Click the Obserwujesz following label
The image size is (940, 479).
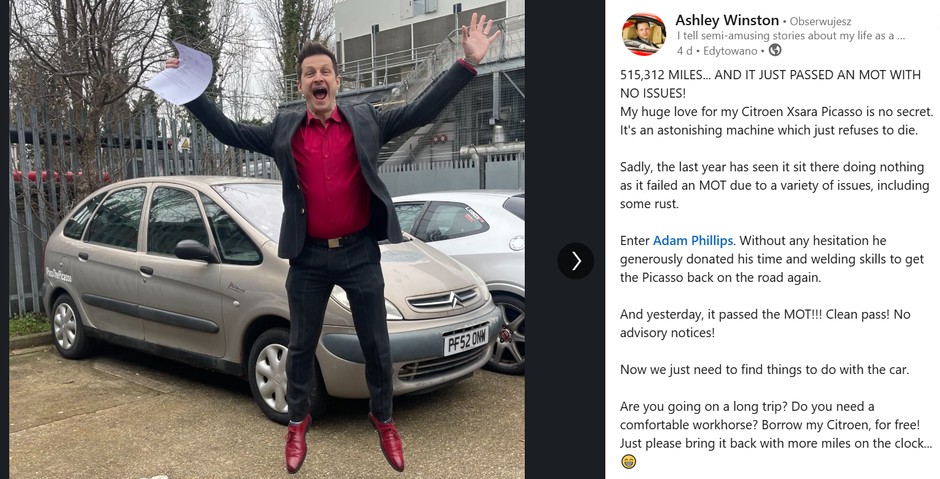pyautogui.click(x=821, y=22)
